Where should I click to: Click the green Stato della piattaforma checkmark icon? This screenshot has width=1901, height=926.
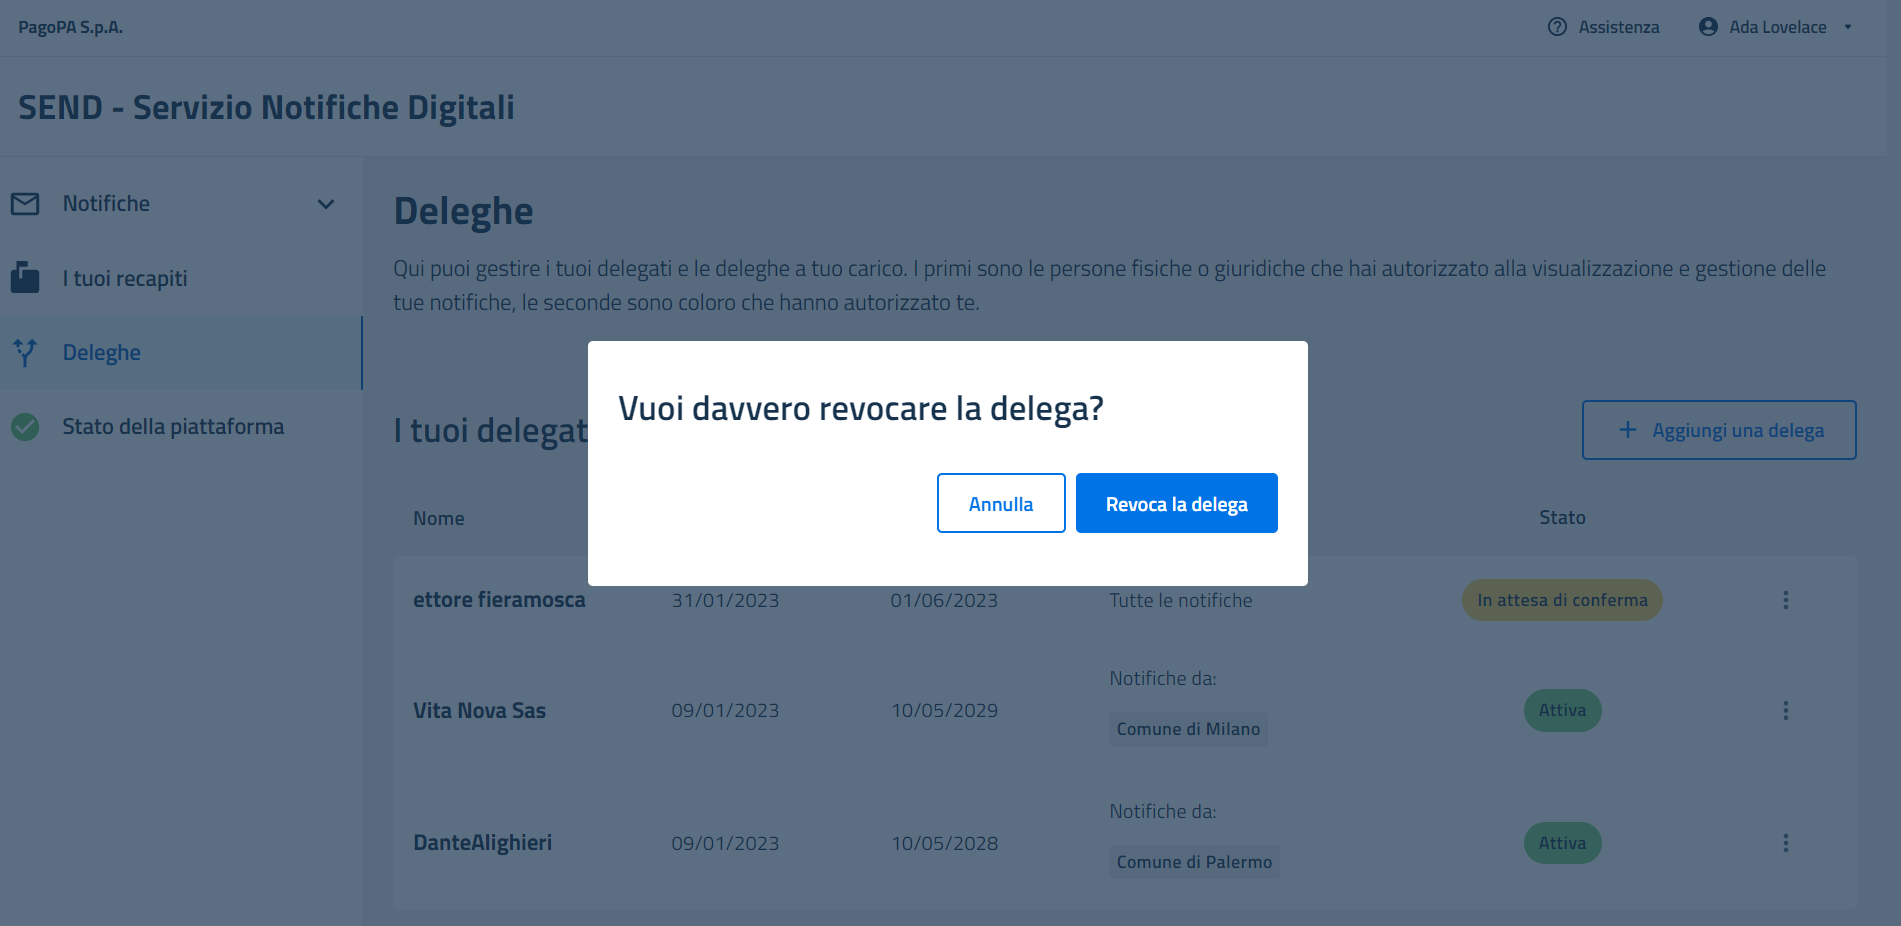tap(25, 427)
